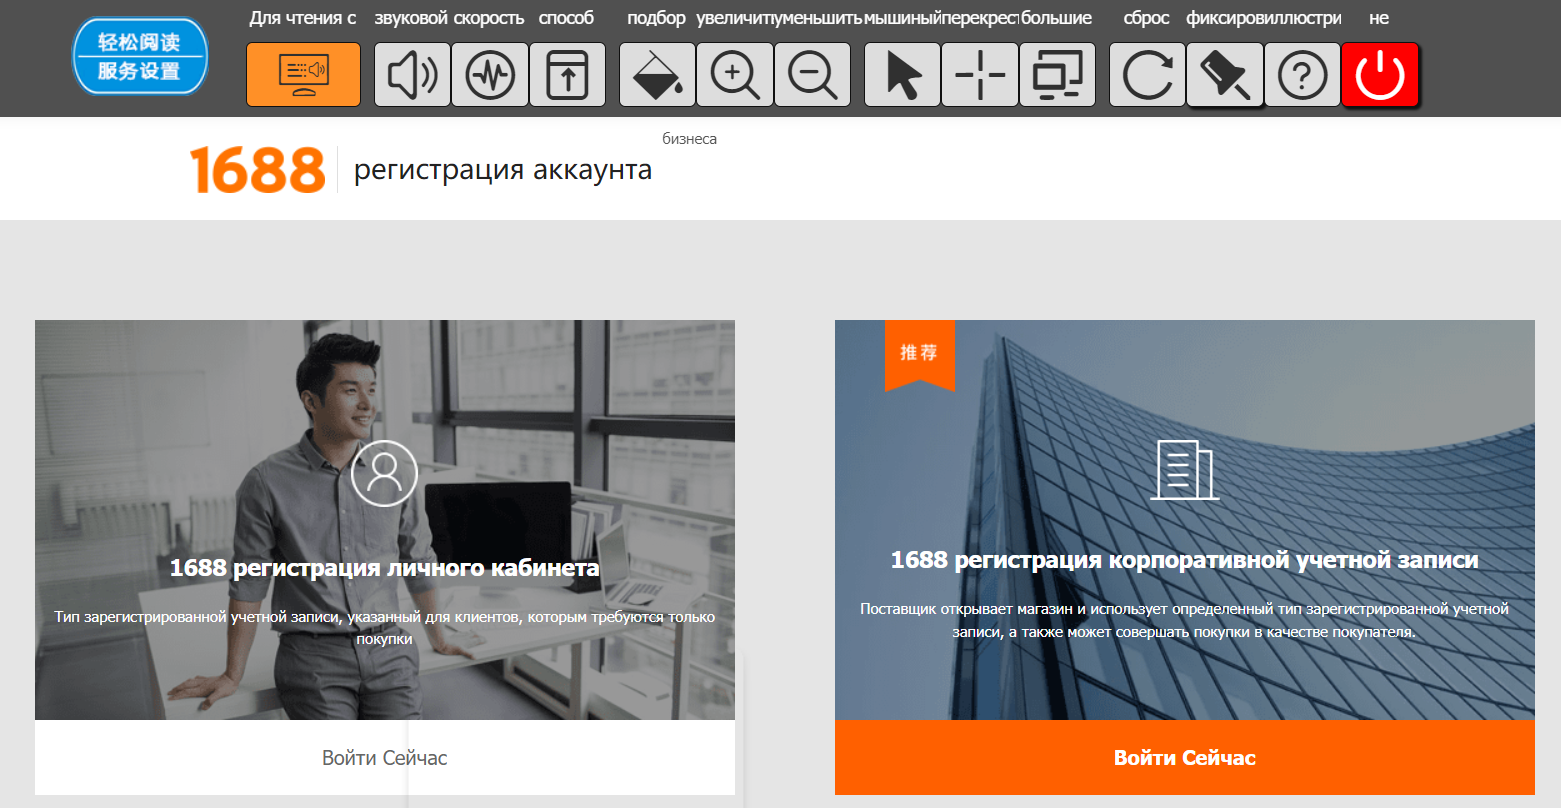Click '1688 регистрация корпоративной учетной записи' heading
The width and height of the screenshot is (1561, 808).
point(1185,560)
